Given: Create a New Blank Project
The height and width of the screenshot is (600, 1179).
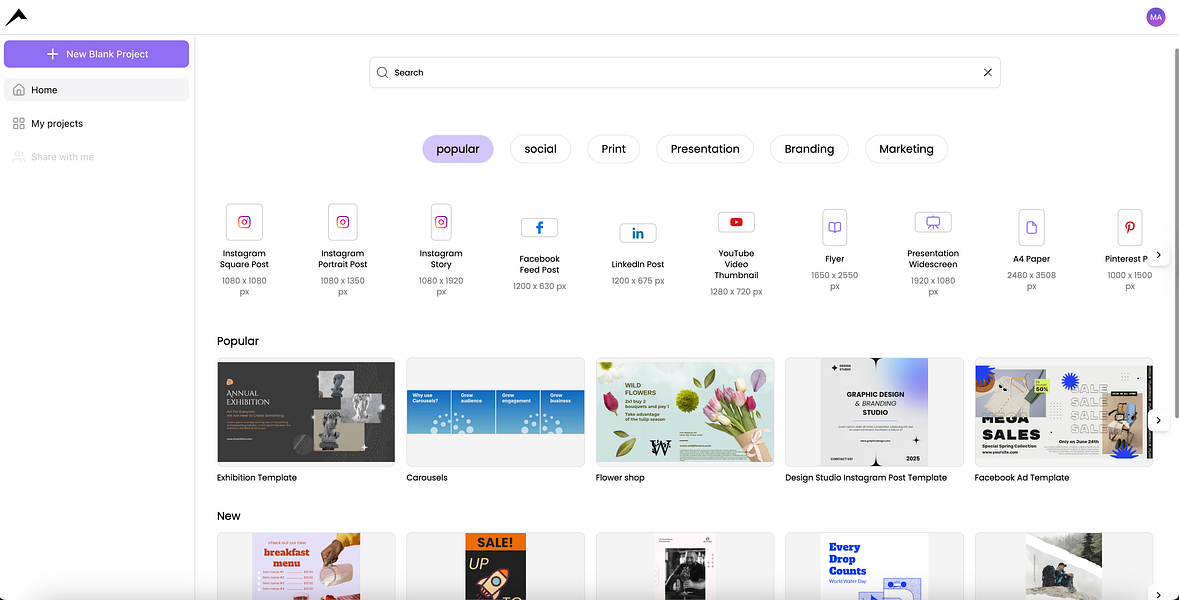Looking at the screenshot, I should [96, 54].
